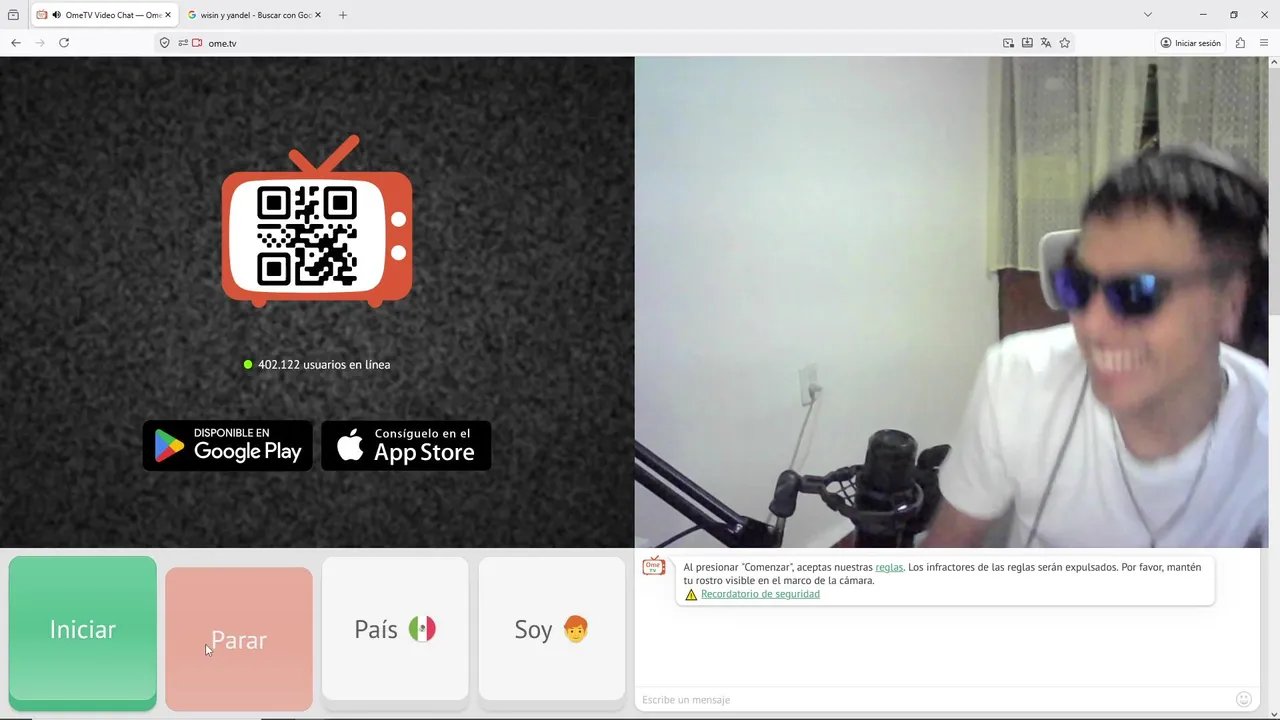Click the Apple logo on App Store badge
This screenshot has height=720, width=1280.
click(350, 445)
